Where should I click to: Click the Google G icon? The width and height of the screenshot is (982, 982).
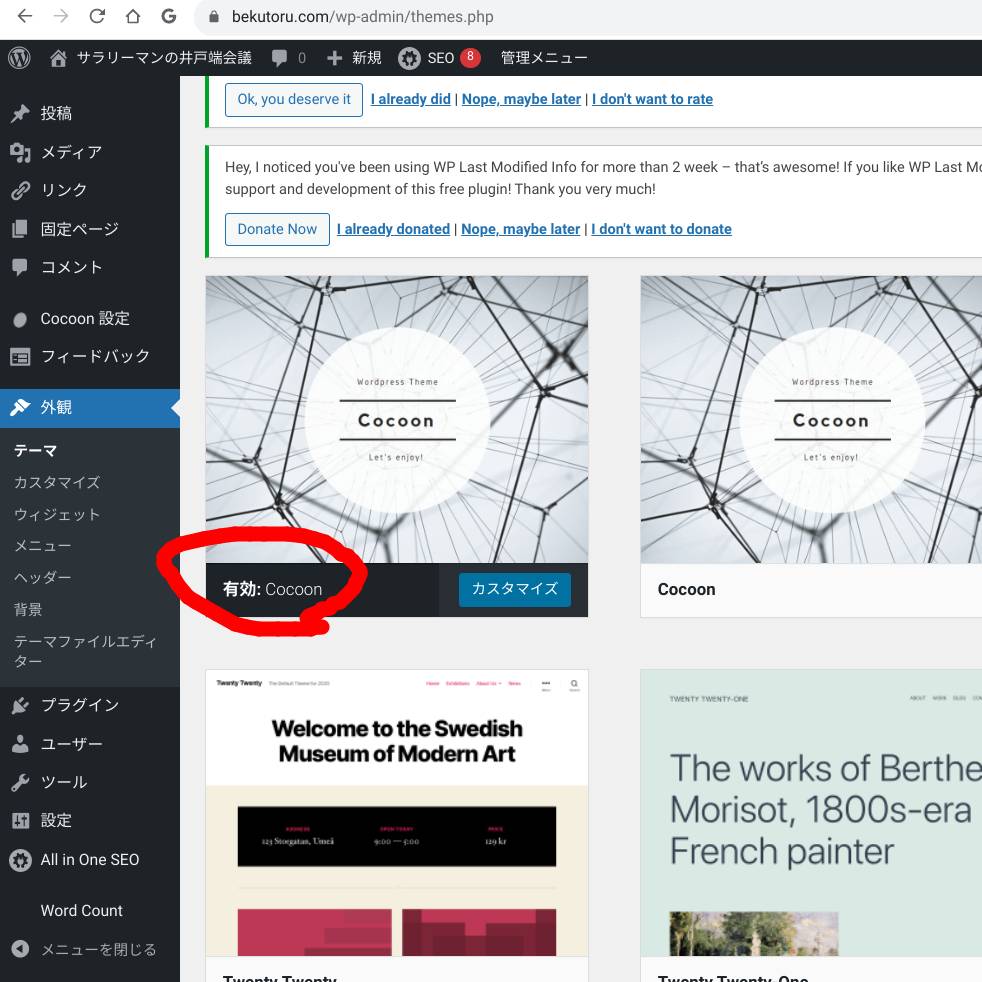tap(168, 16)
